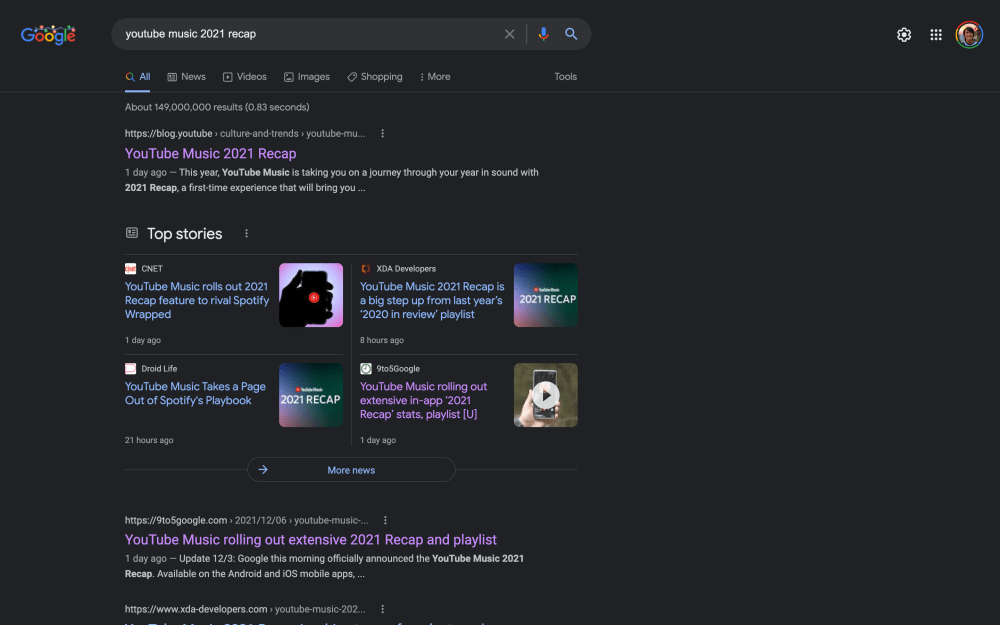Open options menu for Top stories
This screenshot has width=1000, height=625.
tap(246, 234)
